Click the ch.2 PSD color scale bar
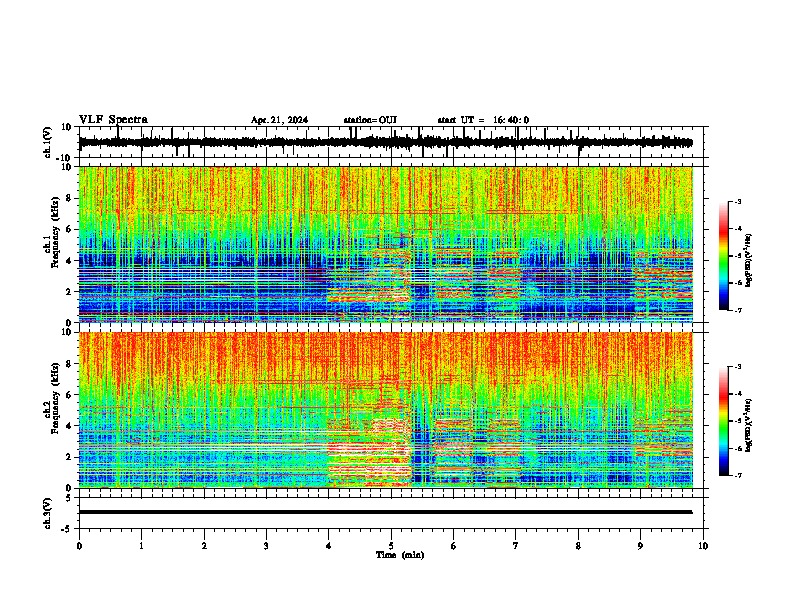The width and height of the screenshot is (792, 612). (x=723, y=421)
